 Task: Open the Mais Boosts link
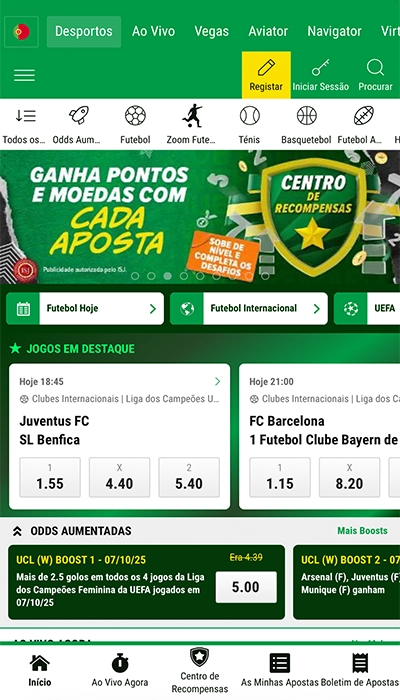click(362, 531)
